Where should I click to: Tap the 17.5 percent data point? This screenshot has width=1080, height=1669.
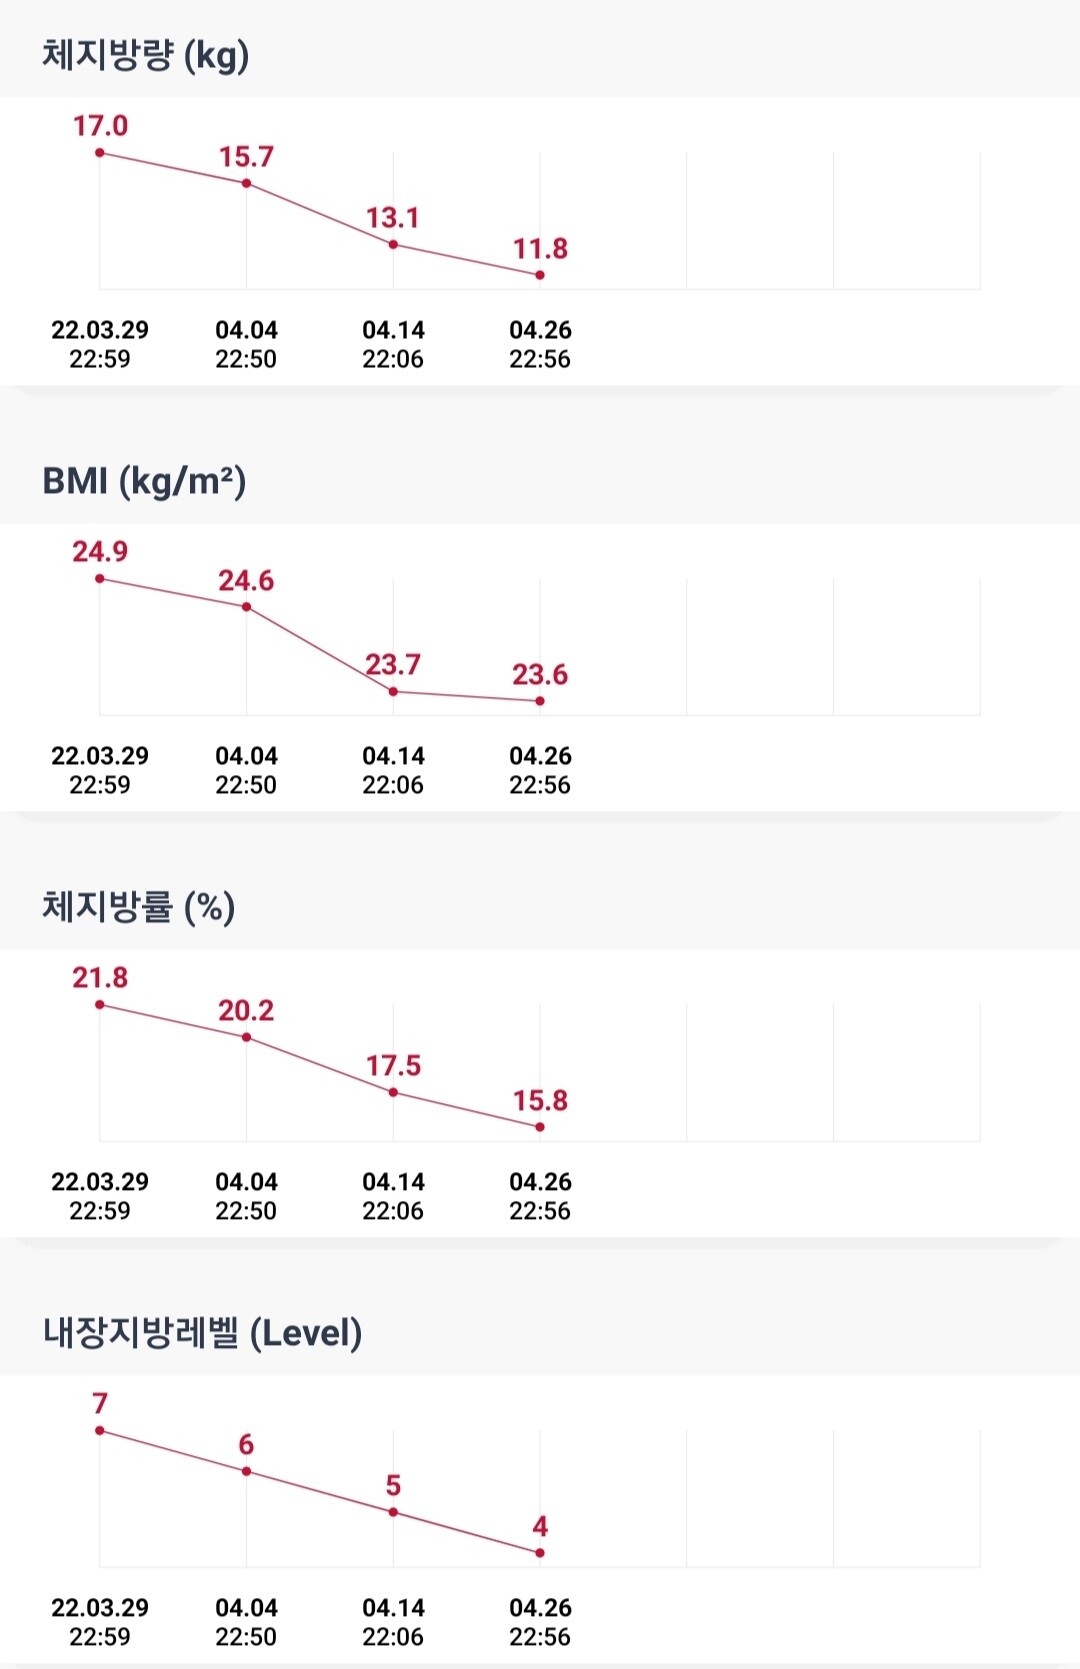(393, 1092)
